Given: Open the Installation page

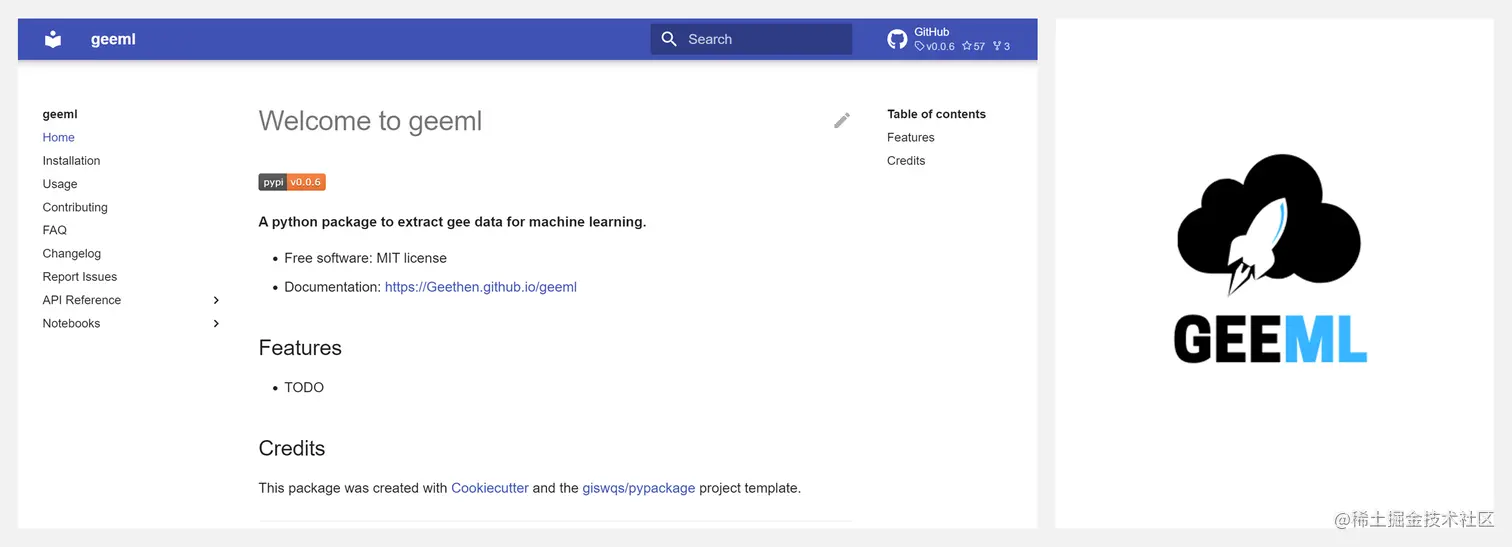Looking at the screenshot, I should click(71, 160).
